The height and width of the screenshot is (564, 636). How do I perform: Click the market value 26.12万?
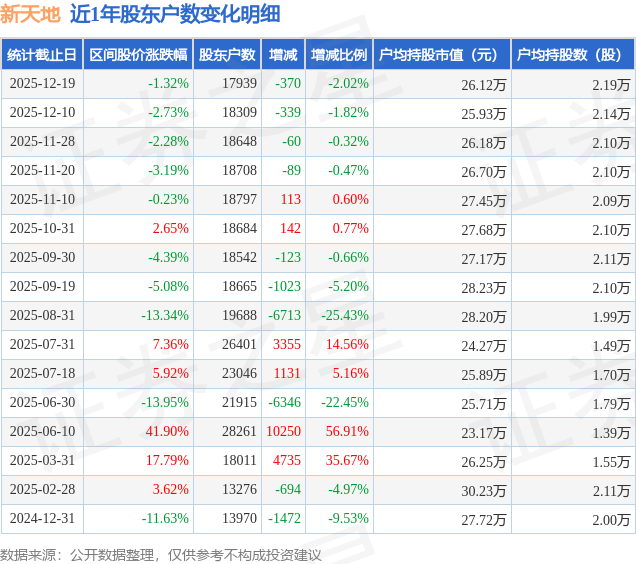(483, 85)
